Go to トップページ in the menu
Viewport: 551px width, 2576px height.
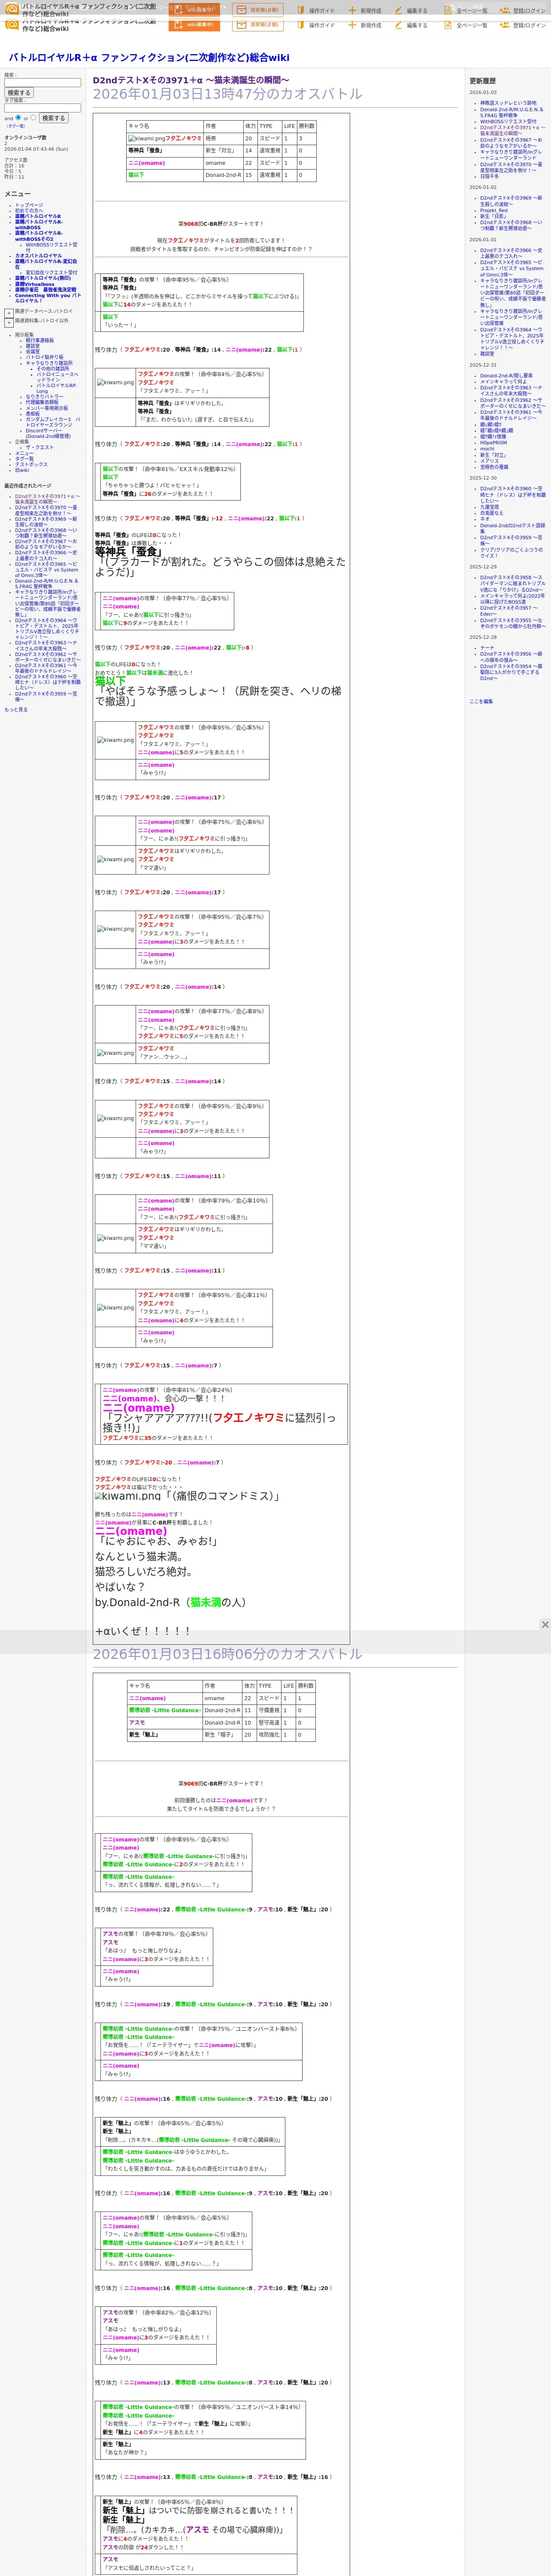[29, 205]
